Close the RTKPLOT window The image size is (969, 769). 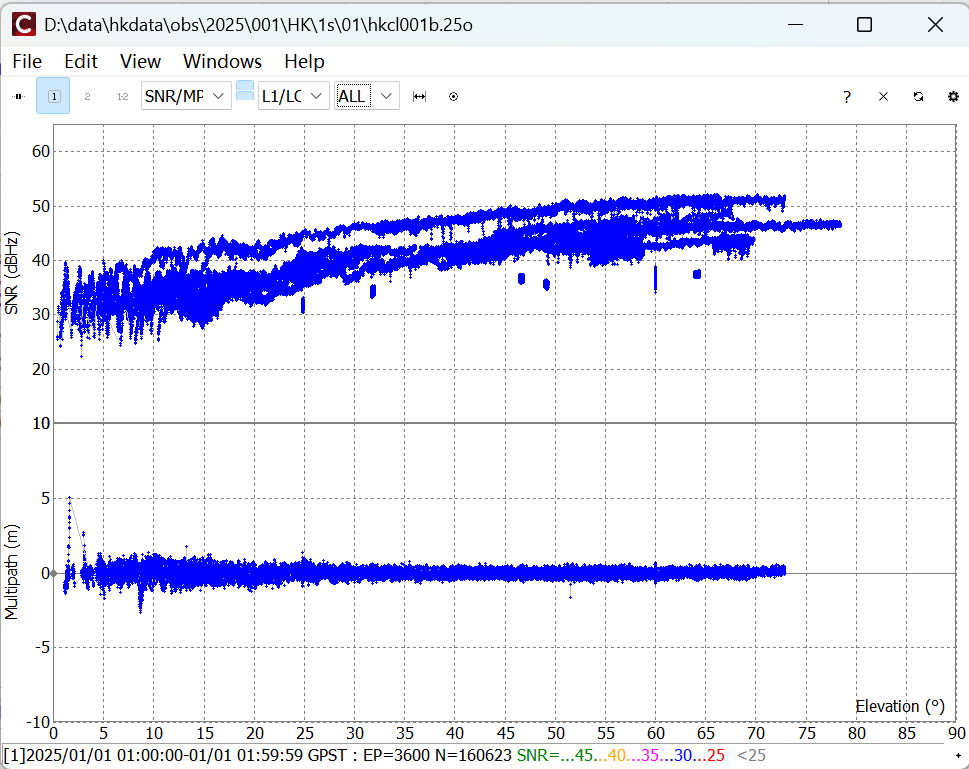[935, 25]
